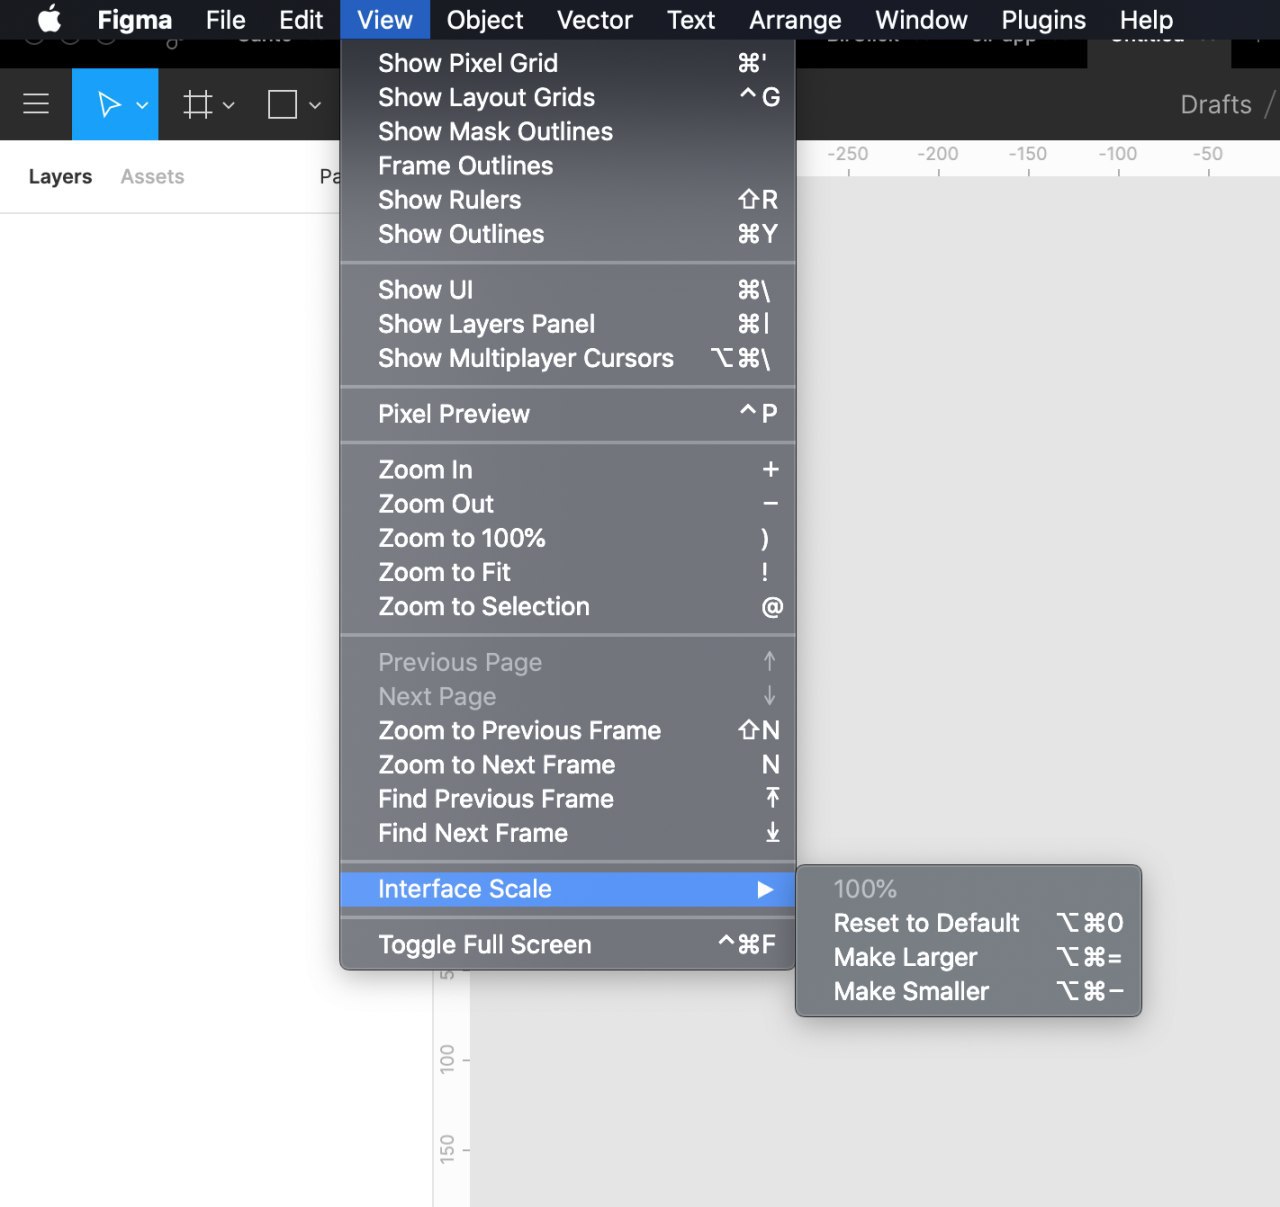This screenshot has width=1280, height=1207.
Task: Toggle Show Layout Grids
Action: click(568, 97)
